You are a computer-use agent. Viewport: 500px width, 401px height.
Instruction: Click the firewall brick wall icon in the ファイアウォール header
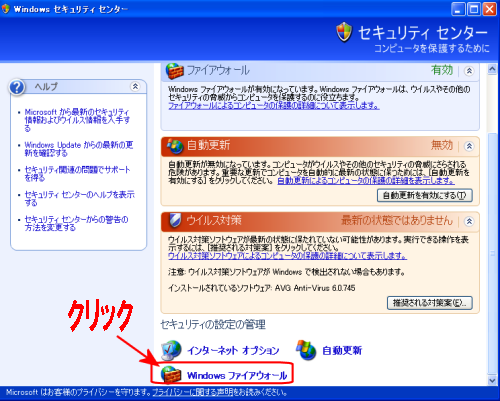(175, 71)
